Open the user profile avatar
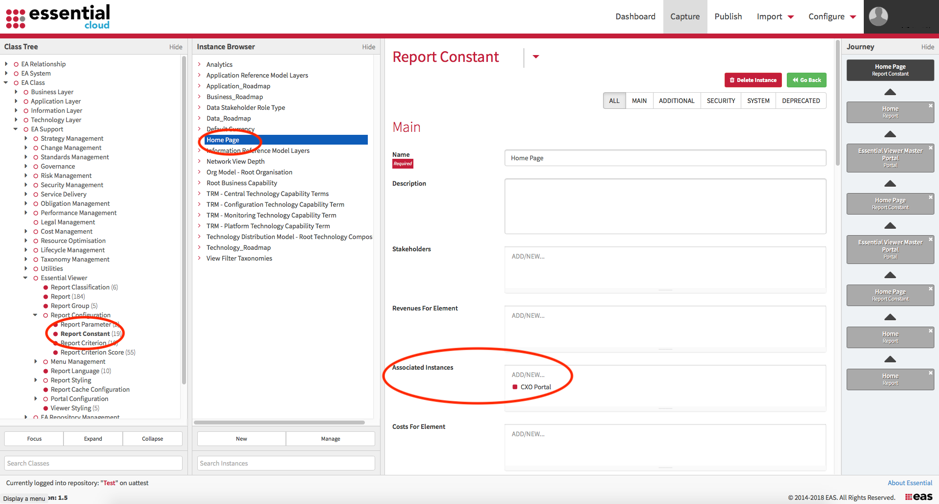 [879, 16]
